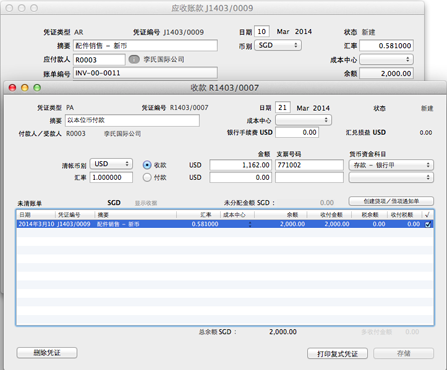Click the lookup icon beside R0003 in AR window
This screenshot has width=447, height=370.
134,59
